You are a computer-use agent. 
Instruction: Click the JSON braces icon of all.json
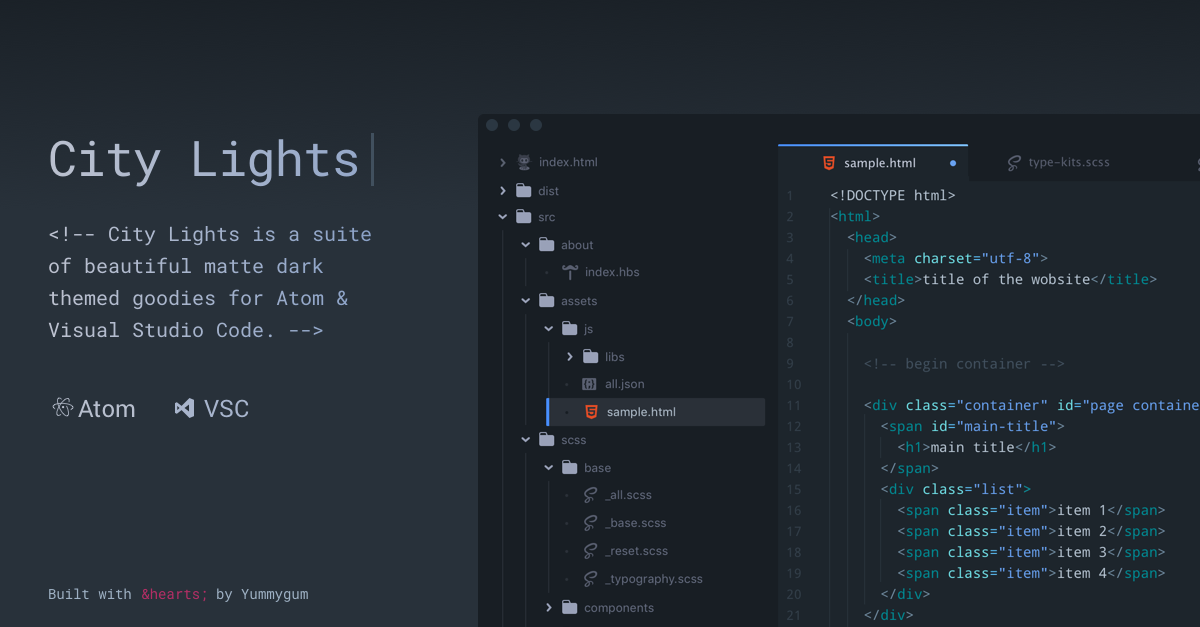[x=590, y=384]
